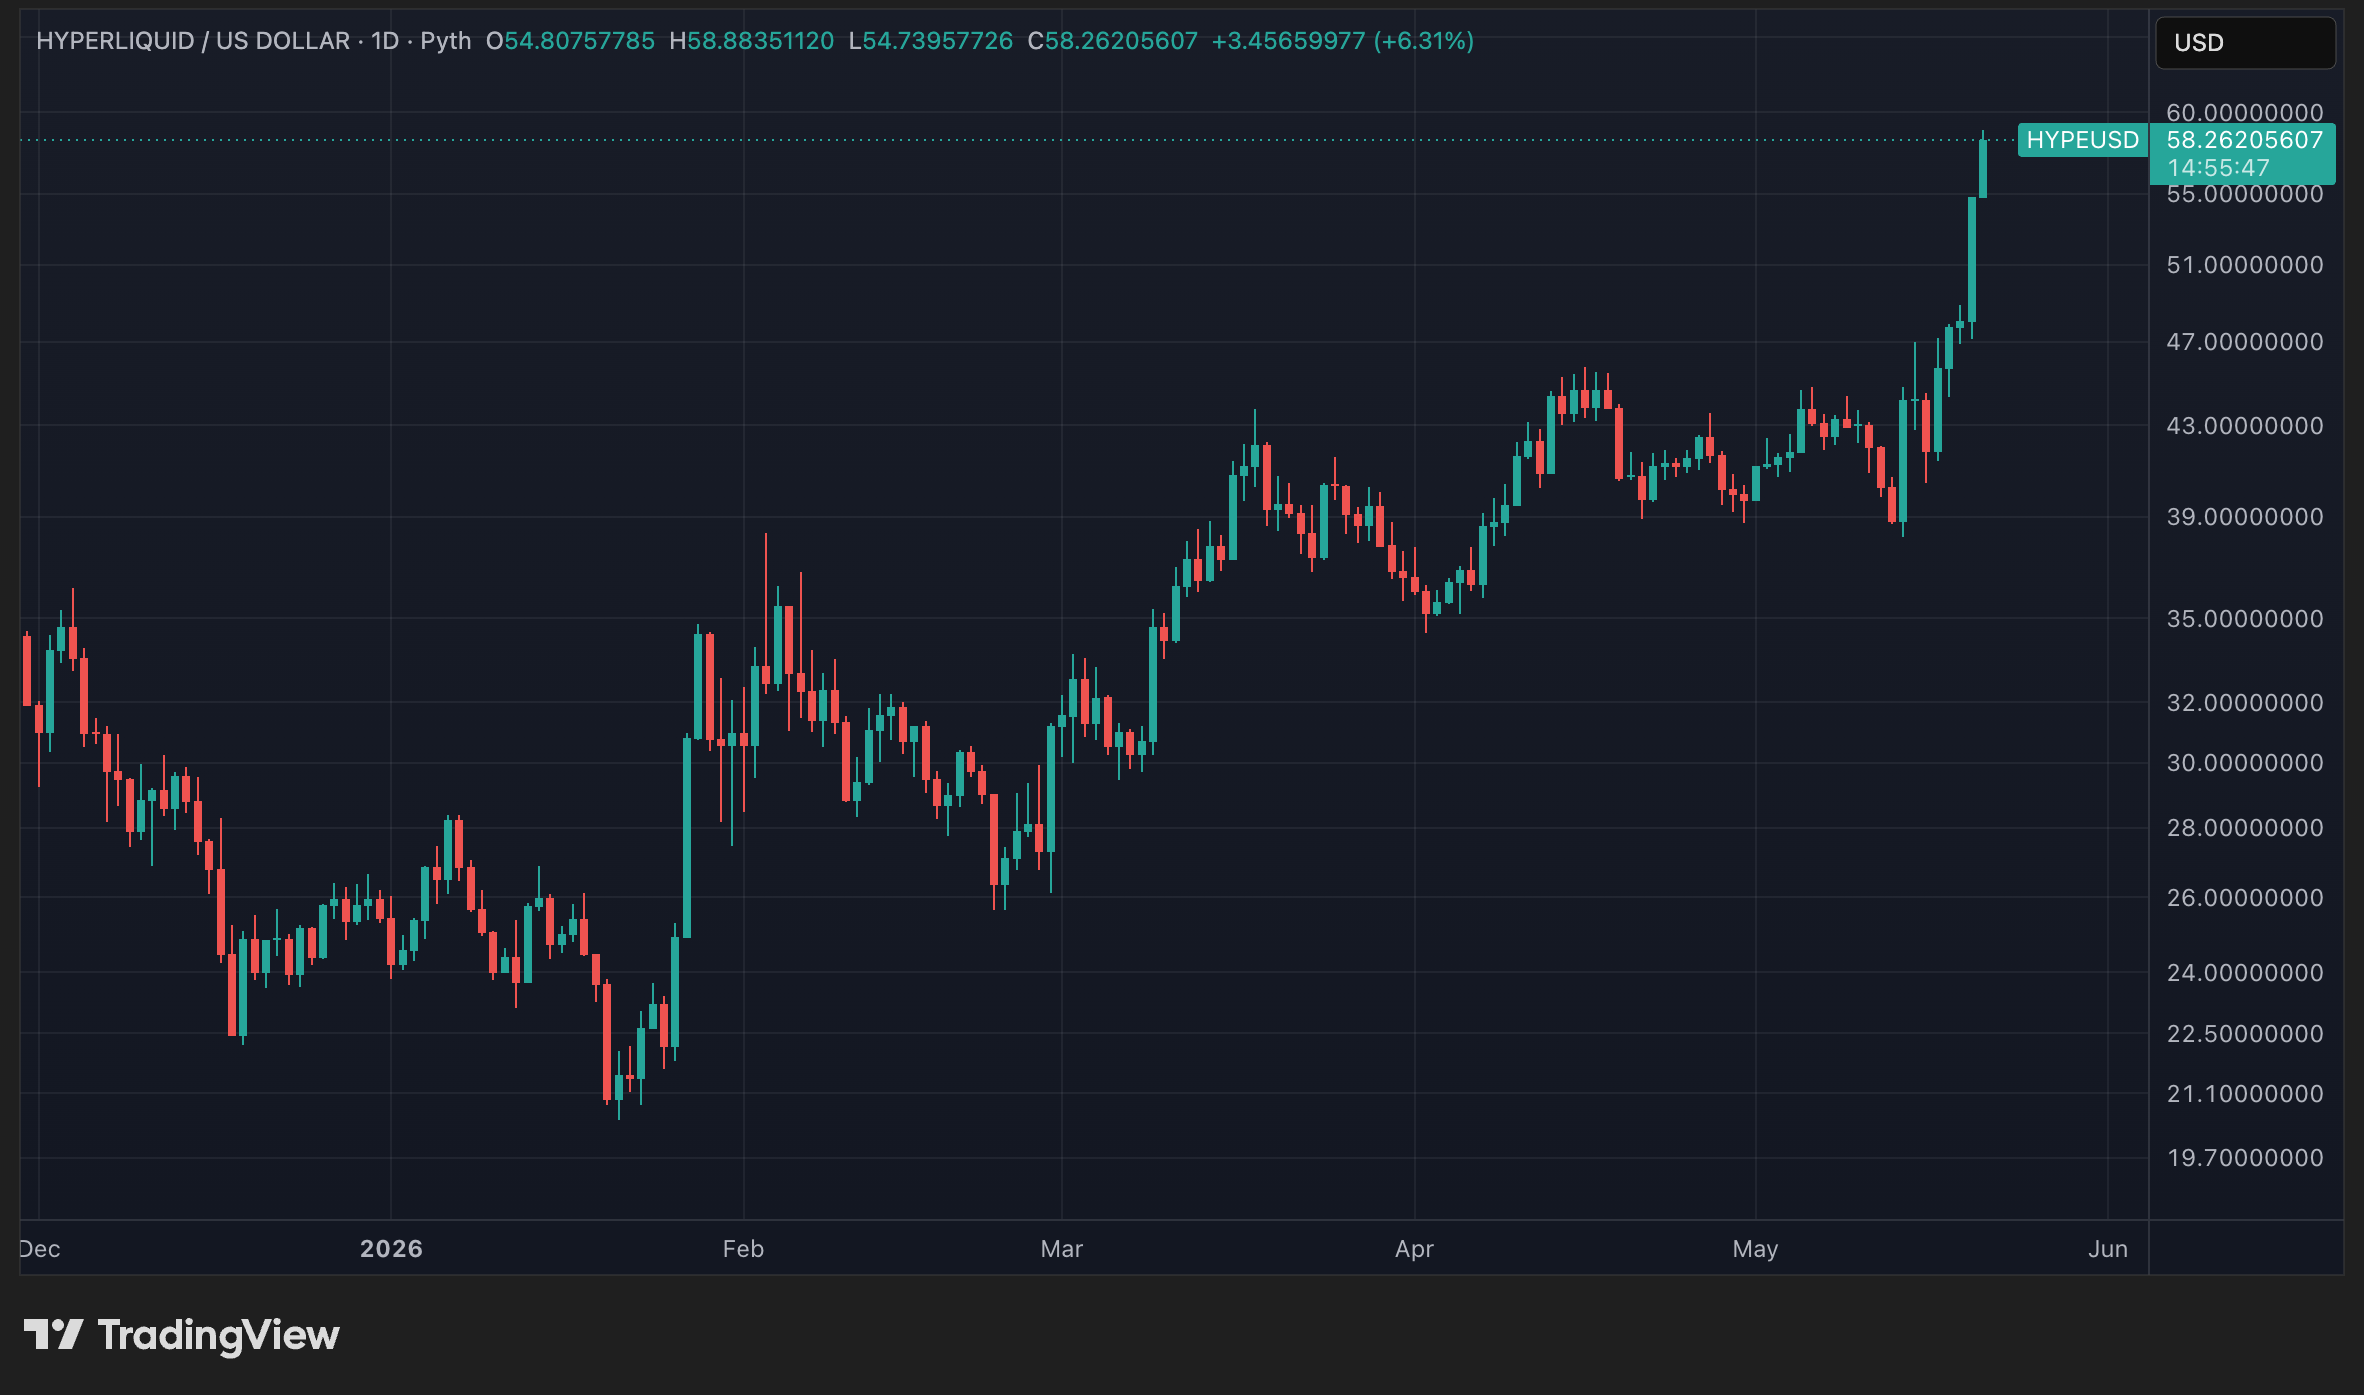Screen dimensions: 2364x1395
Task: Select the low value 54.73957726
Action: [x=938, y=41]
